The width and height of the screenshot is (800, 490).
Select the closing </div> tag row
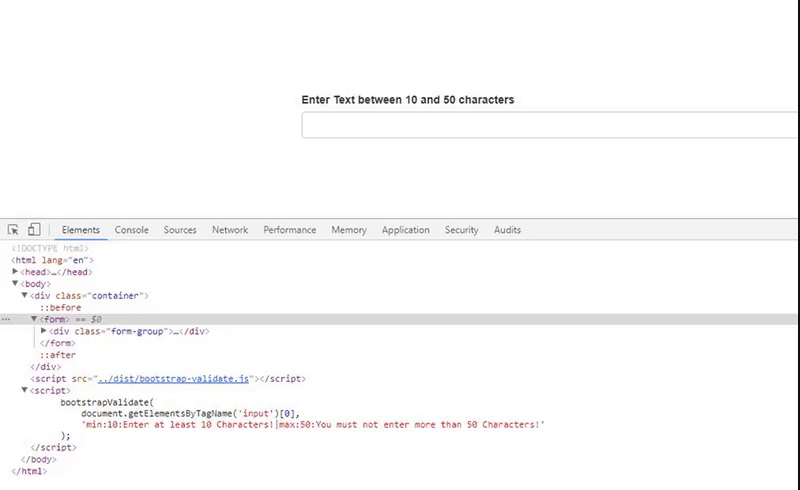(45, 366)
